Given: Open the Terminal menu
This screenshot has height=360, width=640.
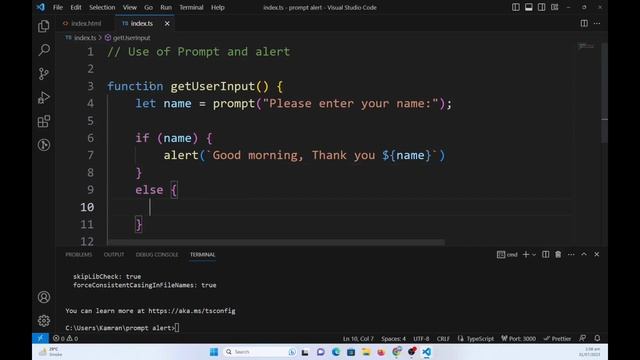Looking at the screenshot, I should 191,7.
